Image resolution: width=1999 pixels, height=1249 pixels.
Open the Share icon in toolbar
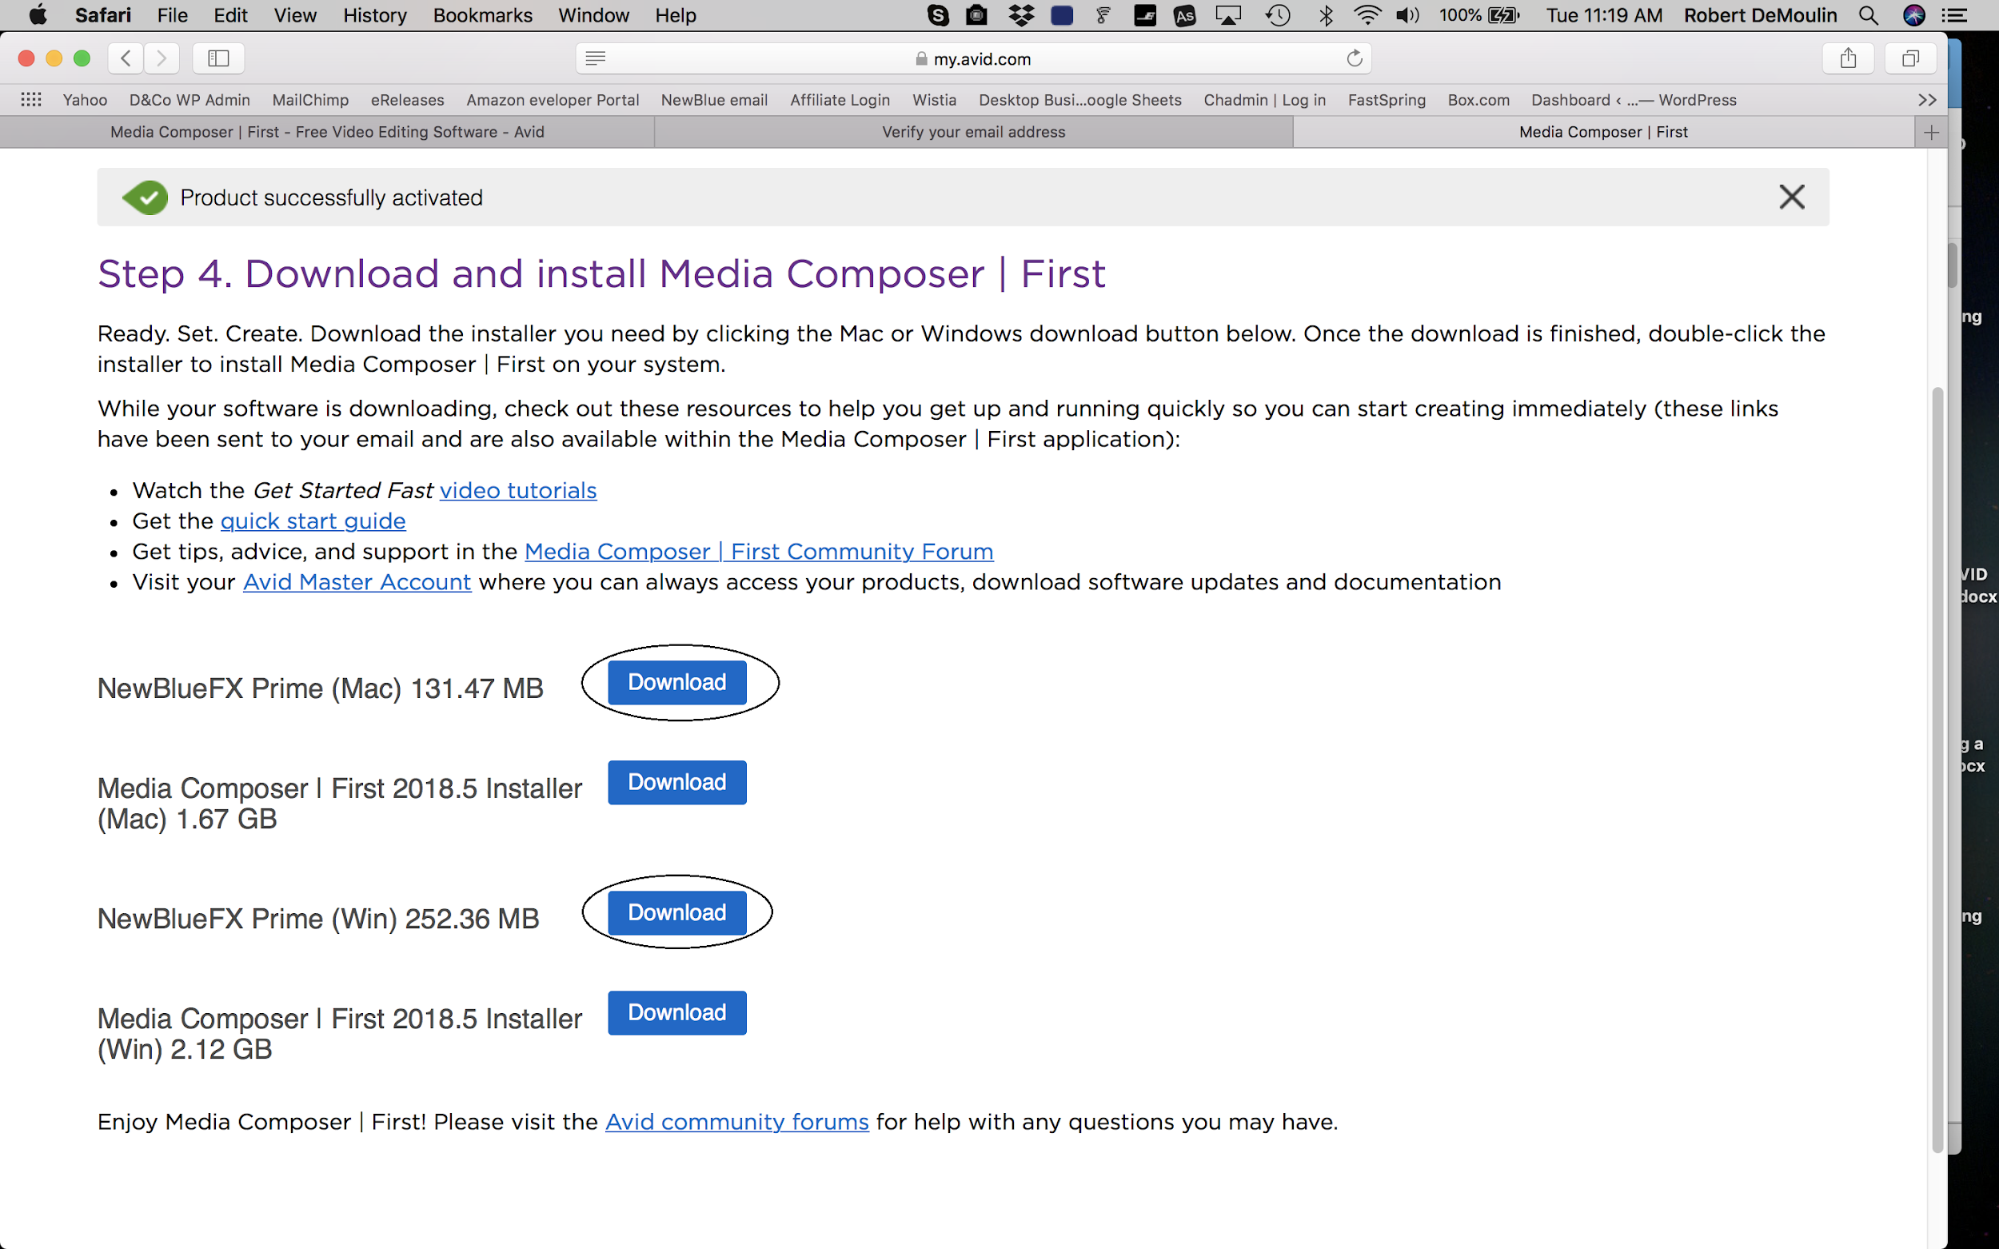click(1848, 58)
